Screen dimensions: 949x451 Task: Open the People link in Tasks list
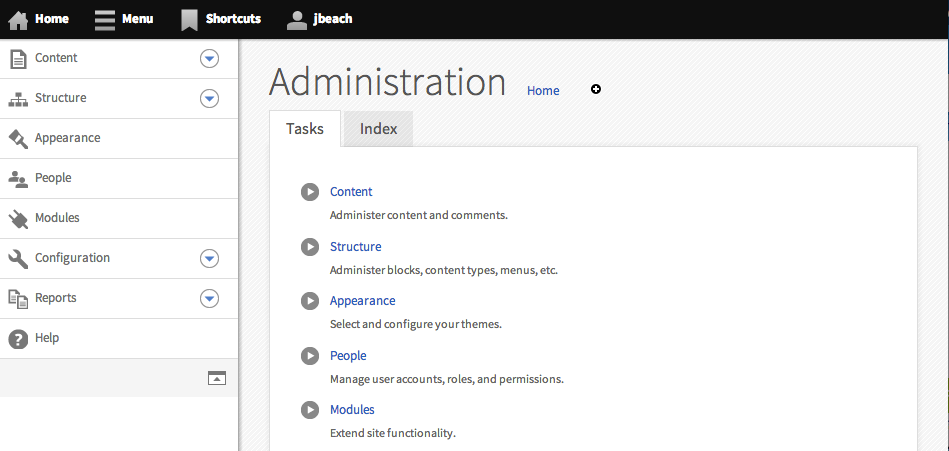[348, 356]
